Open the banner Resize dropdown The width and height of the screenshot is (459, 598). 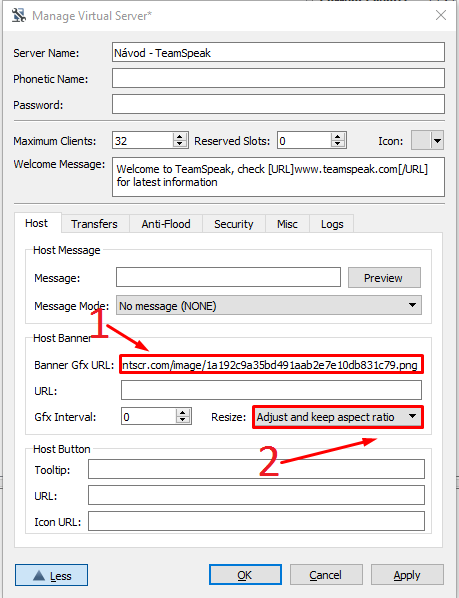pyautogui.click(x=338, y=417)
